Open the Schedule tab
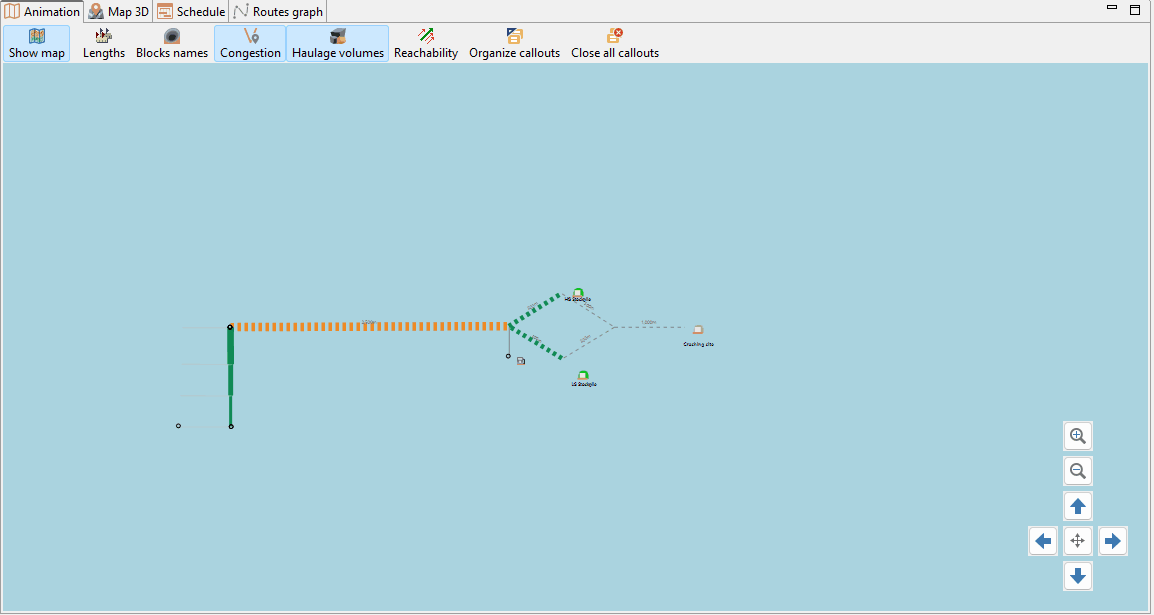This screenshot has height=615, width=1154. click(191, 12)
